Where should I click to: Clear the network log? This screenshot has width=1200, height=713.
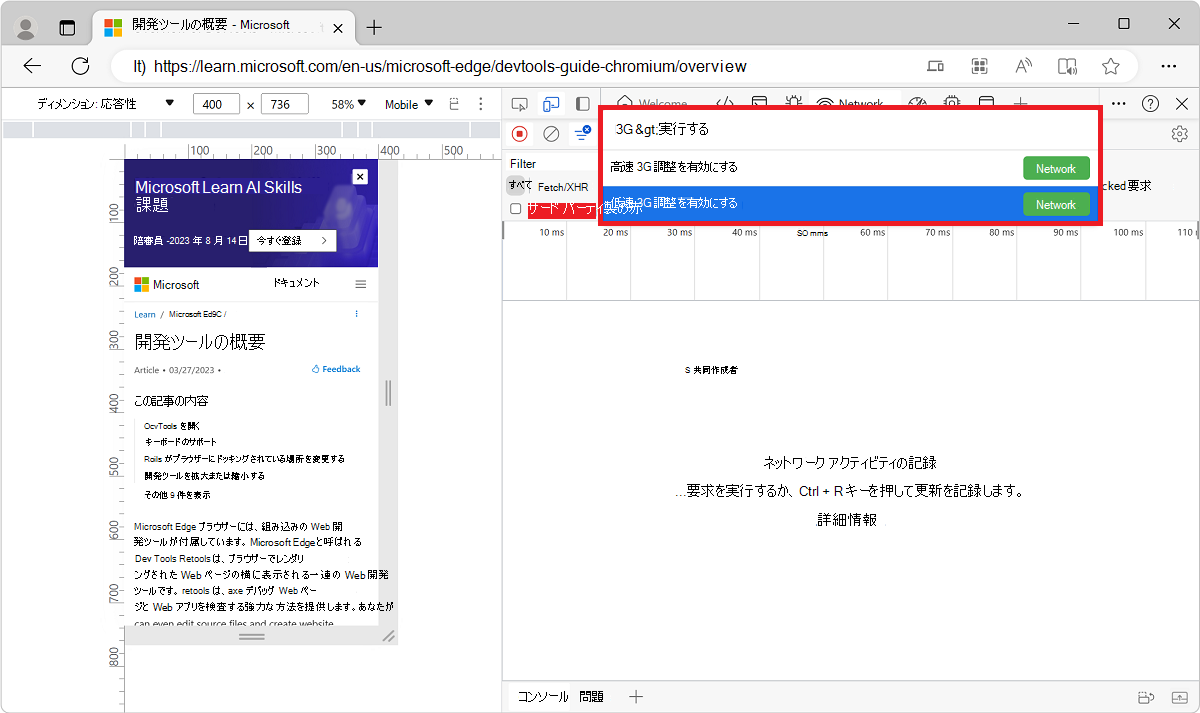[551, 133]
